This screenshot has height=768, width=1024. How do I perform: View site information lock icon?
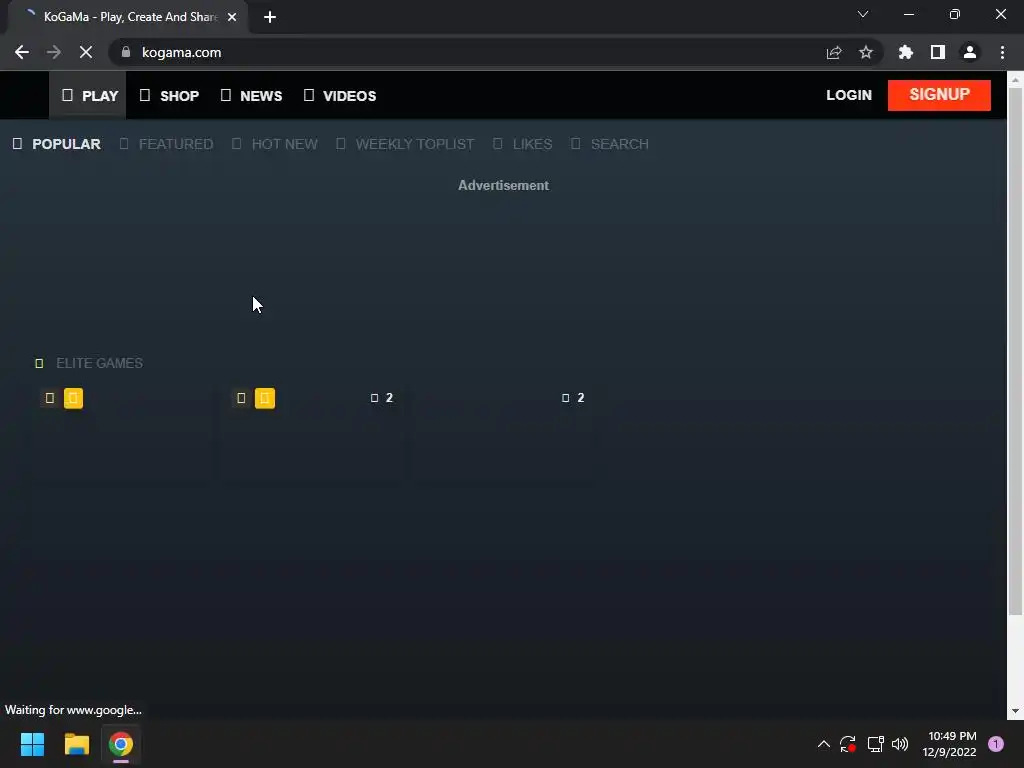(x=125, y=52)
